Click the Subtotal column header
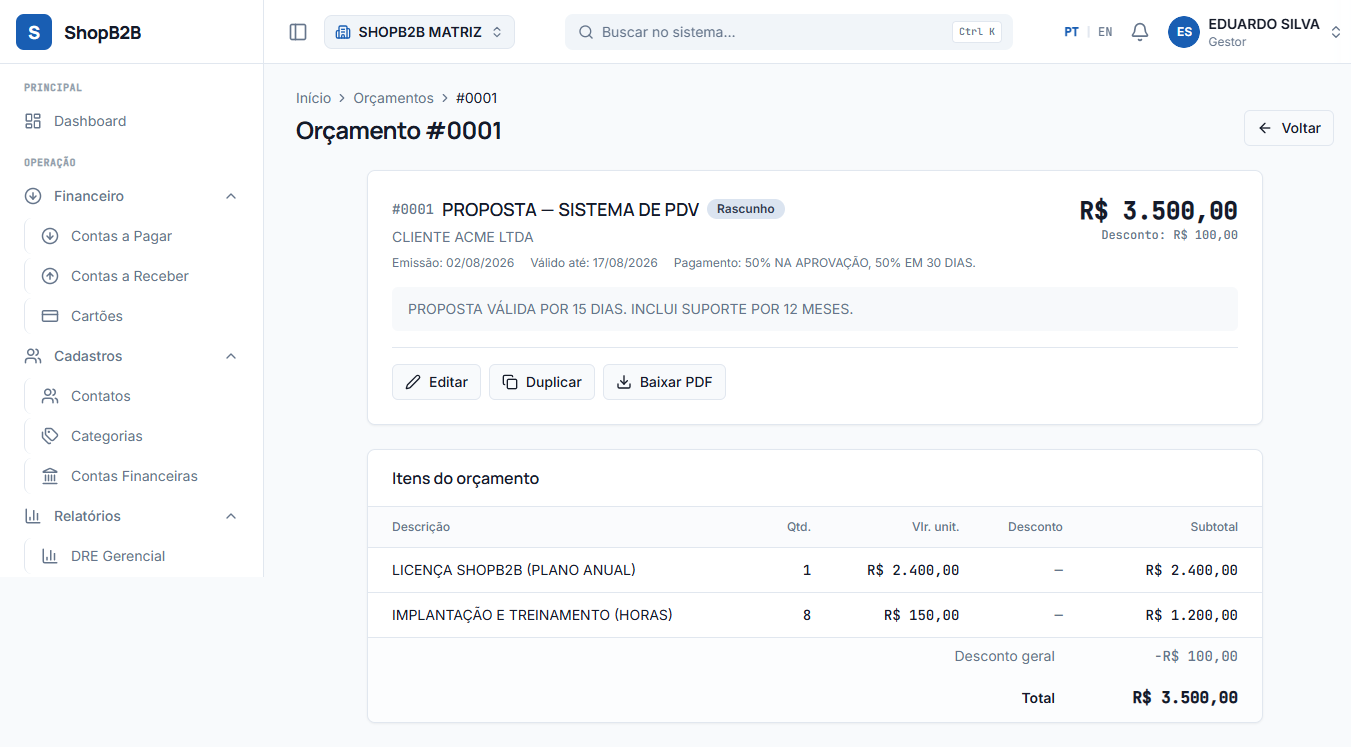This screenshot has height=747, width=1351. tap(1214, 527)
